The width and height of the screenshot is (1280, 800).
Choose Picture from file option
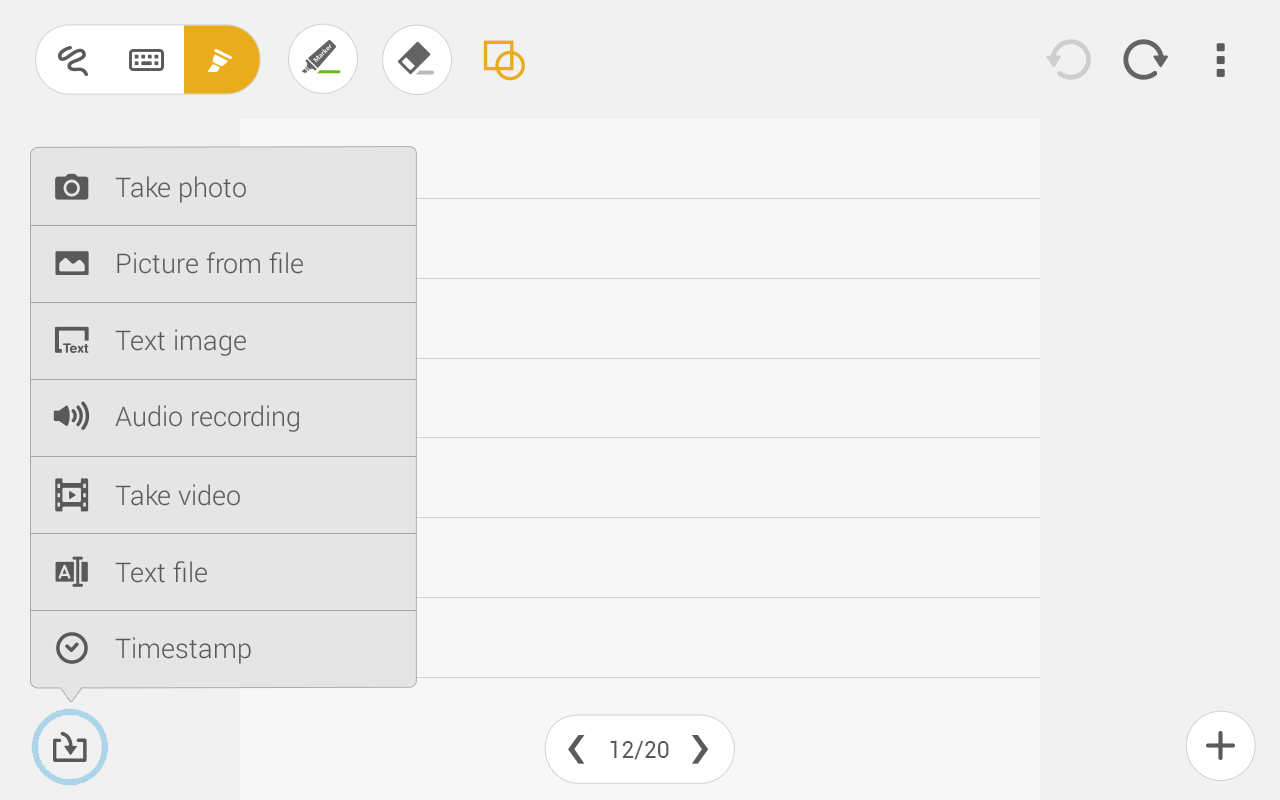point(210,263)
